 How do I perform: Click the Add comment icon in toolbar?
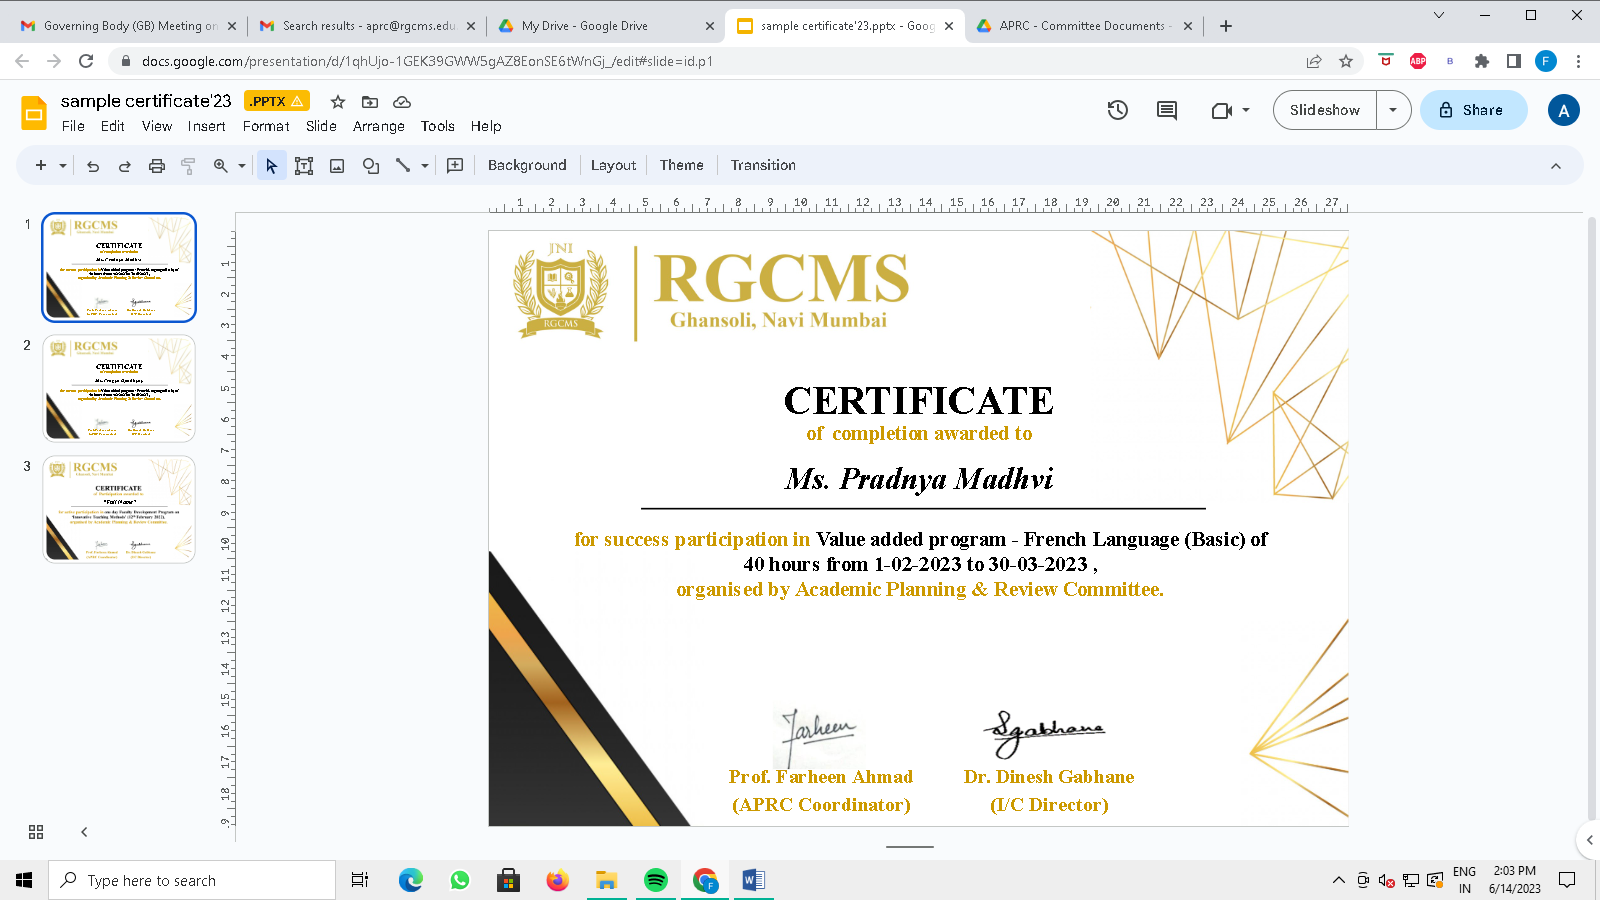[x=455, y=166]
